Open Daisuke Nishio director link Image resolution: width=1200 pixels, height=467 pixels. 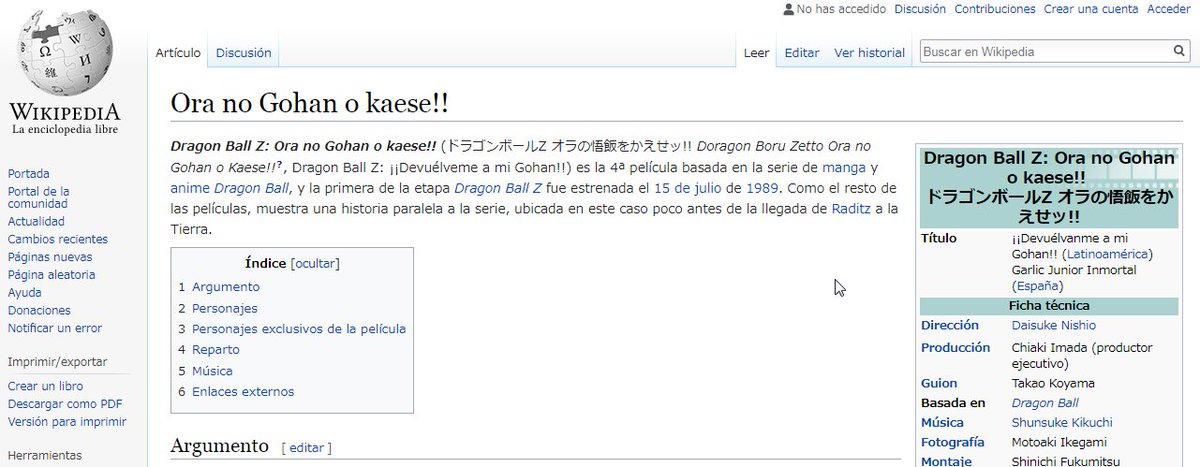pyautogui.click(x=1054, y=326)
